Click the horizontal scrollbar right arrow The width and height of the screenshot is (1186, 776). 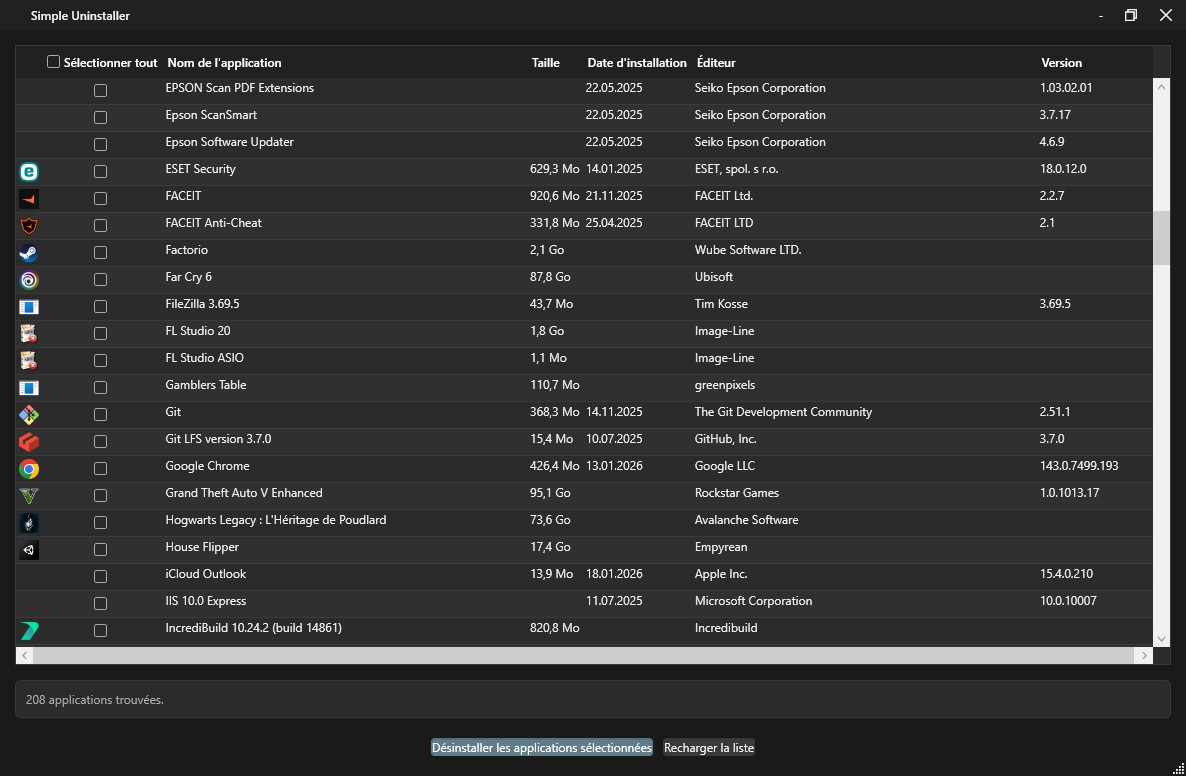tap(1144, 655)
